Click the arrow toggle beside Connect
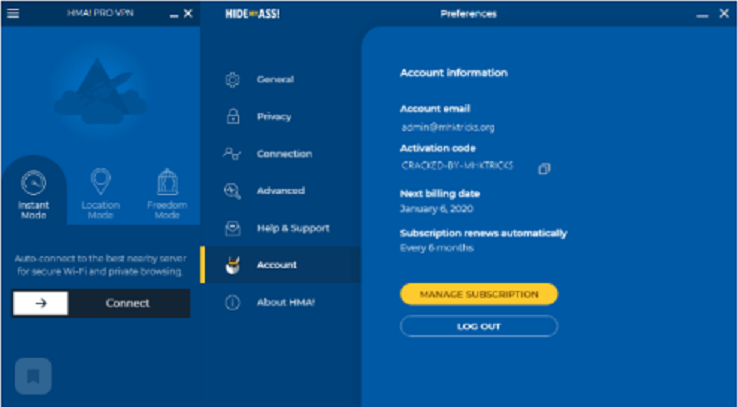This screenshot has height=407, width=738. point(40,303)
